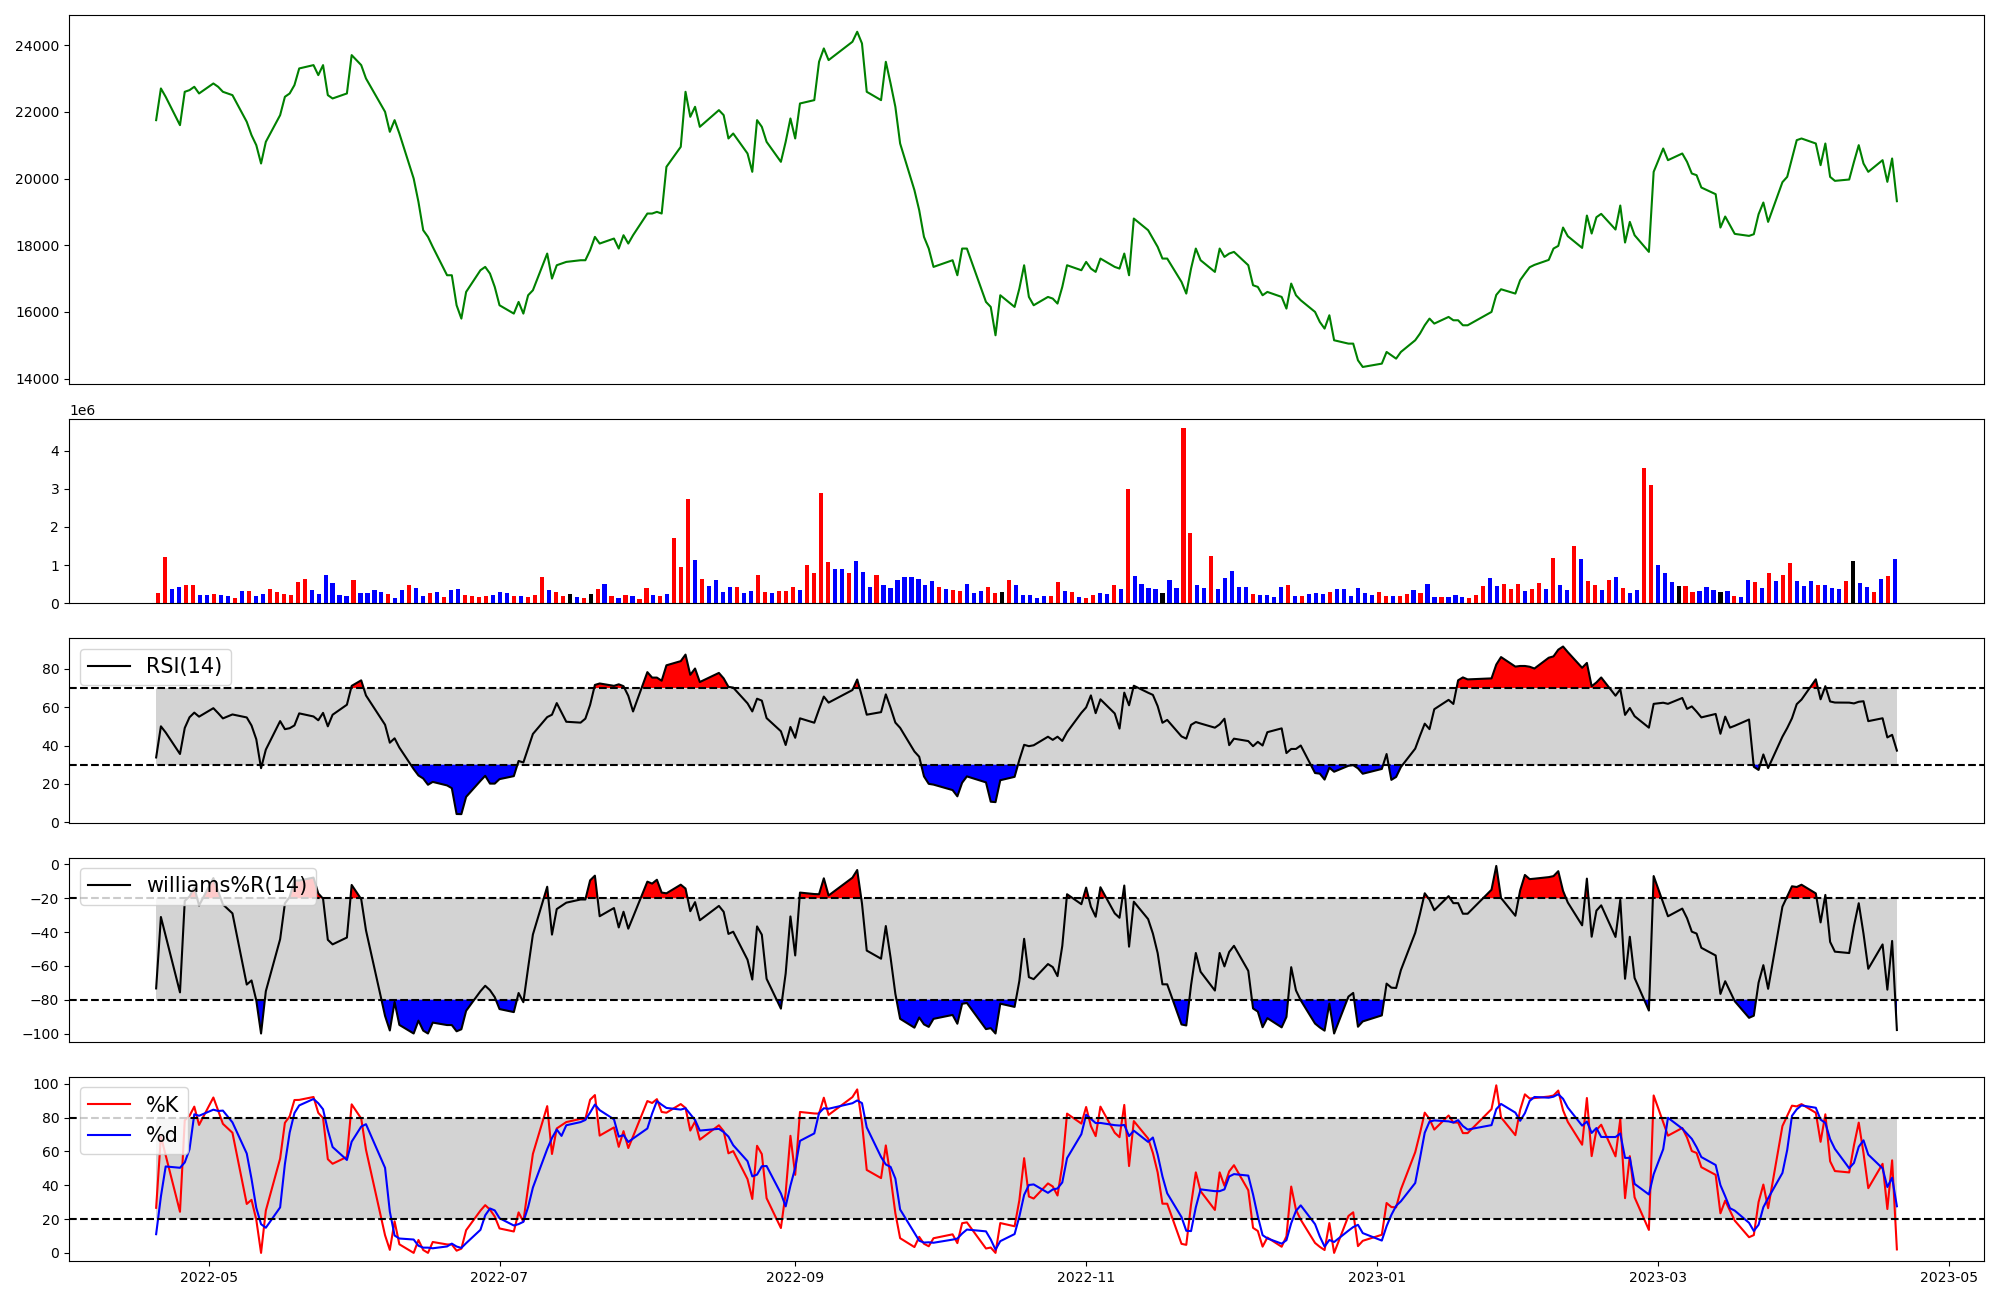Click the williams%R(14) legend label
This screenshot has width=2000, height=1300.
click(x=227, y=885)
